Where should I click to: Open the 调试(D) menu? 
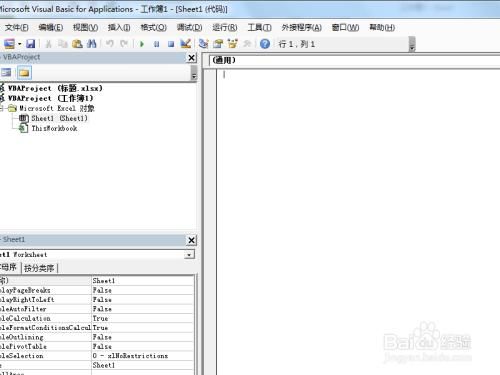tap(189, 27)
